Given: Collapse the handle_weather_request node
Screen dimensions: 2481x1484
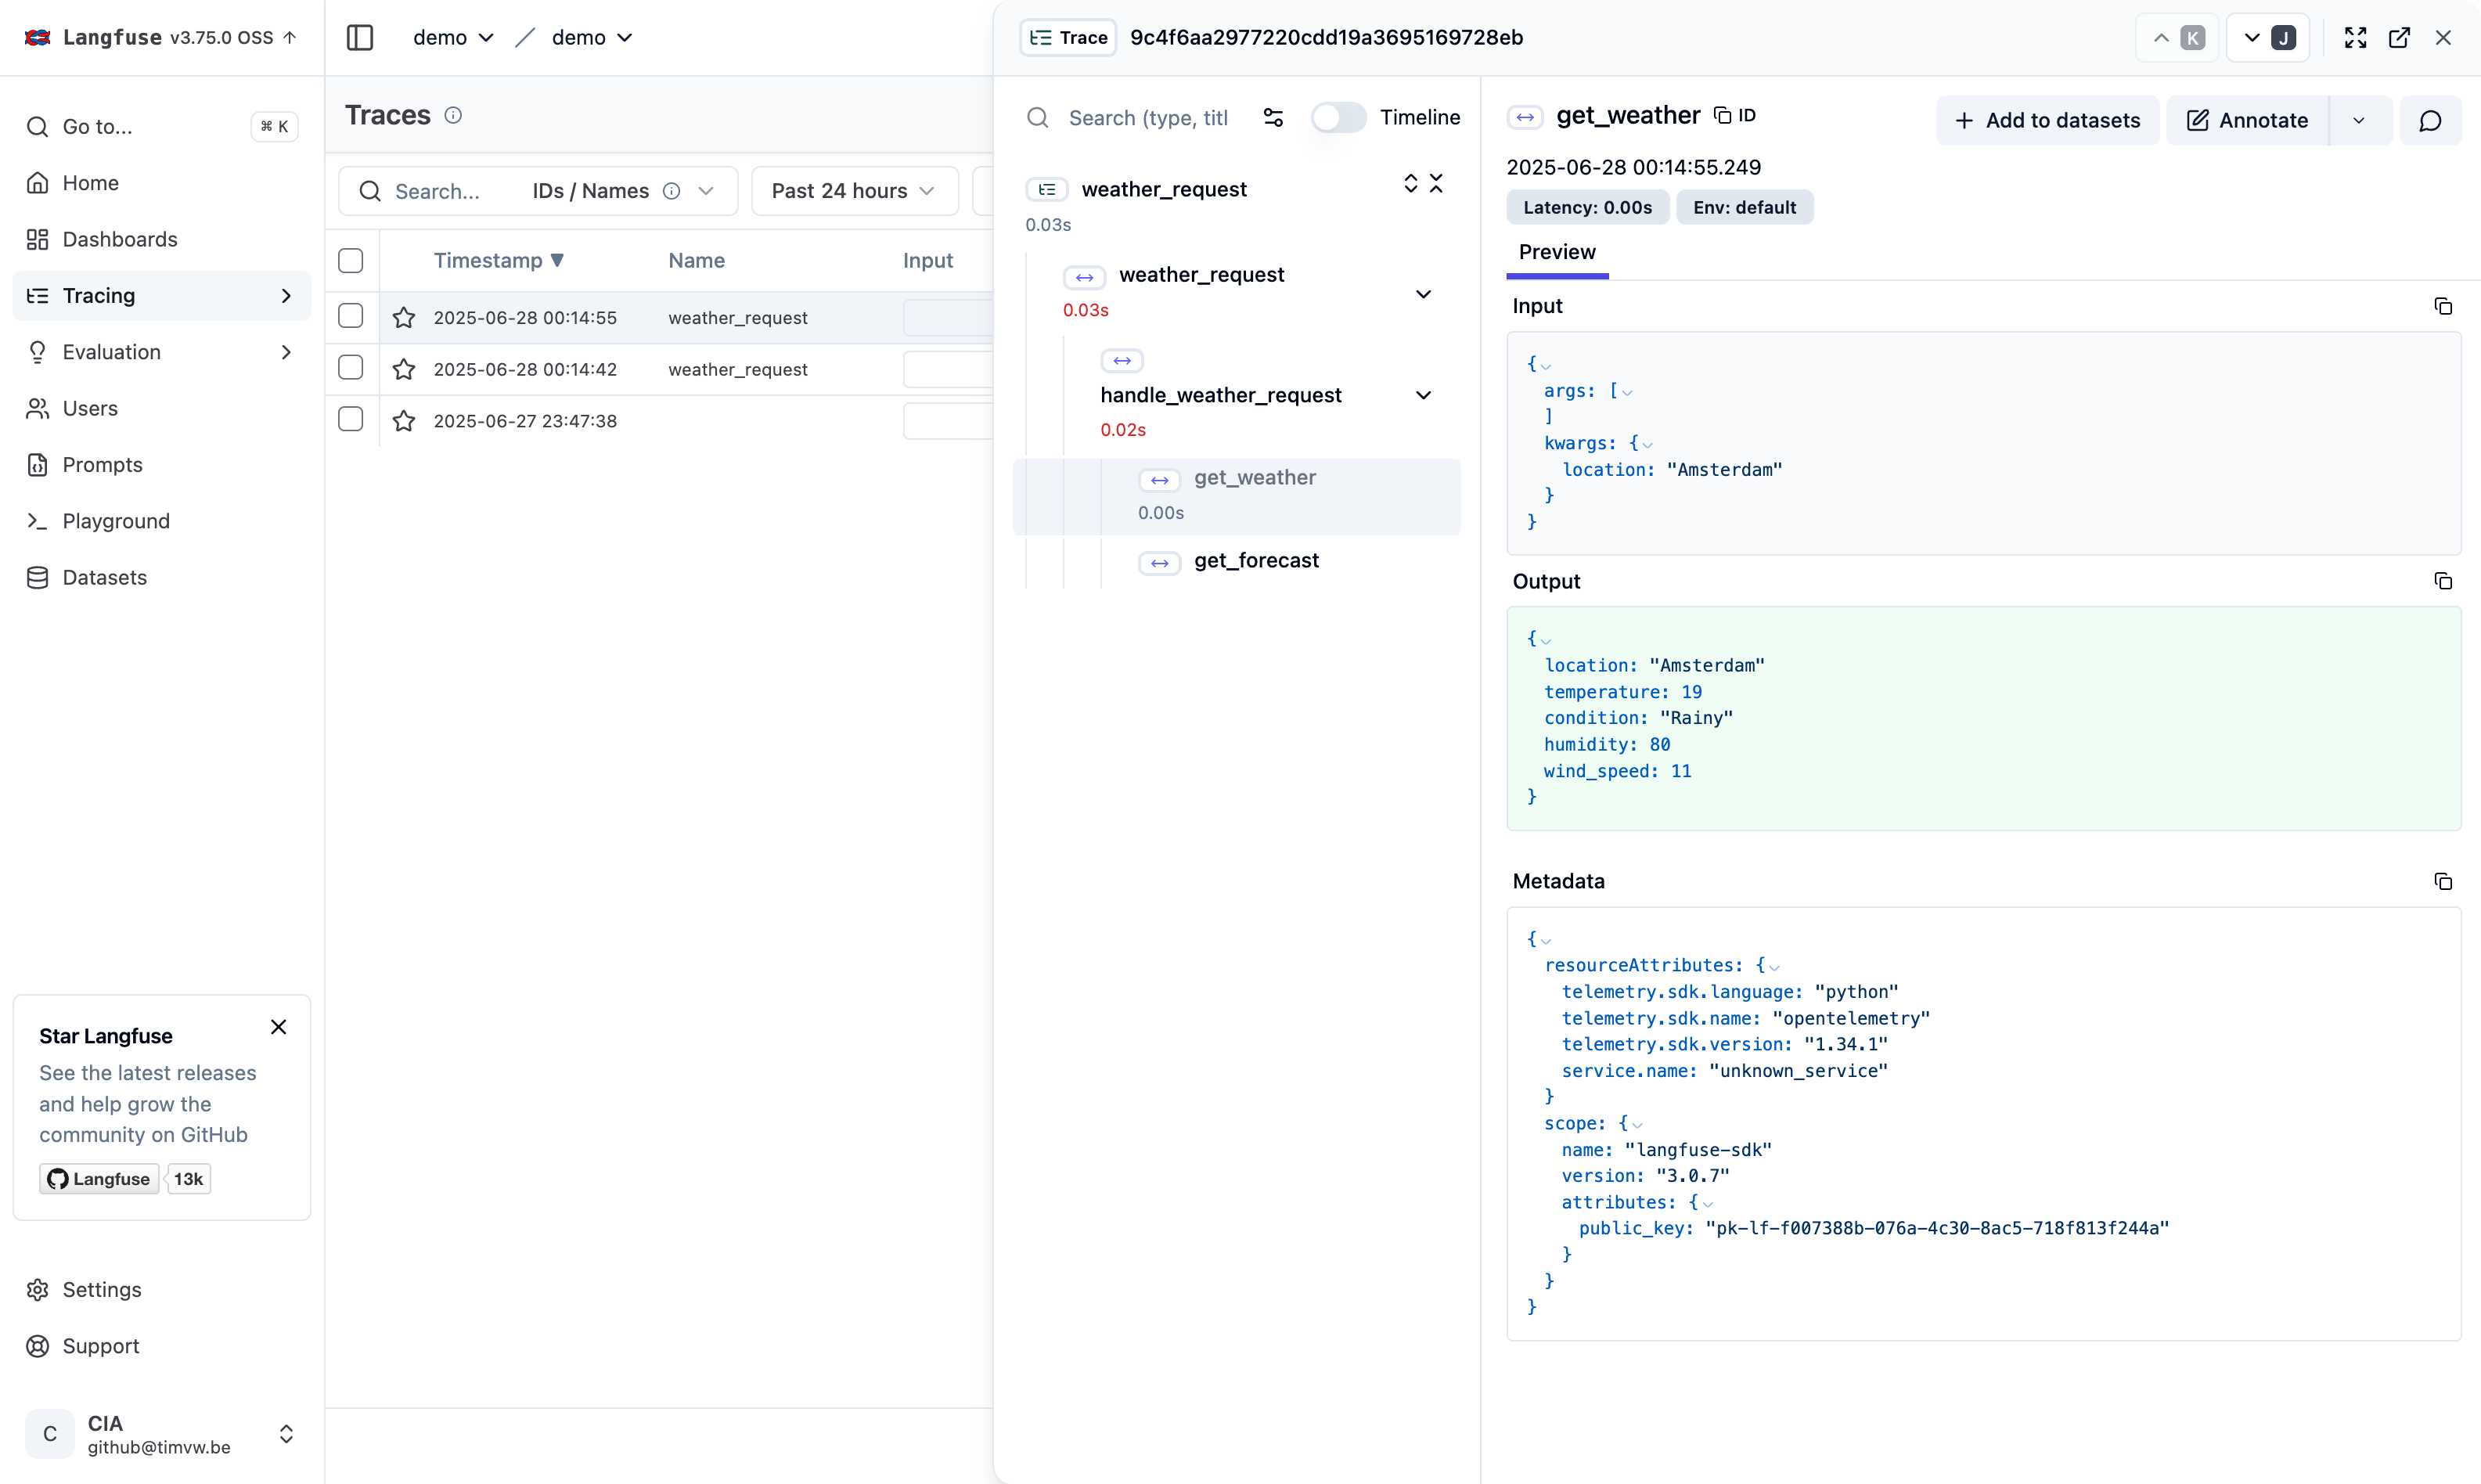Looking at the screenshot, I should tap(1424, 395).
